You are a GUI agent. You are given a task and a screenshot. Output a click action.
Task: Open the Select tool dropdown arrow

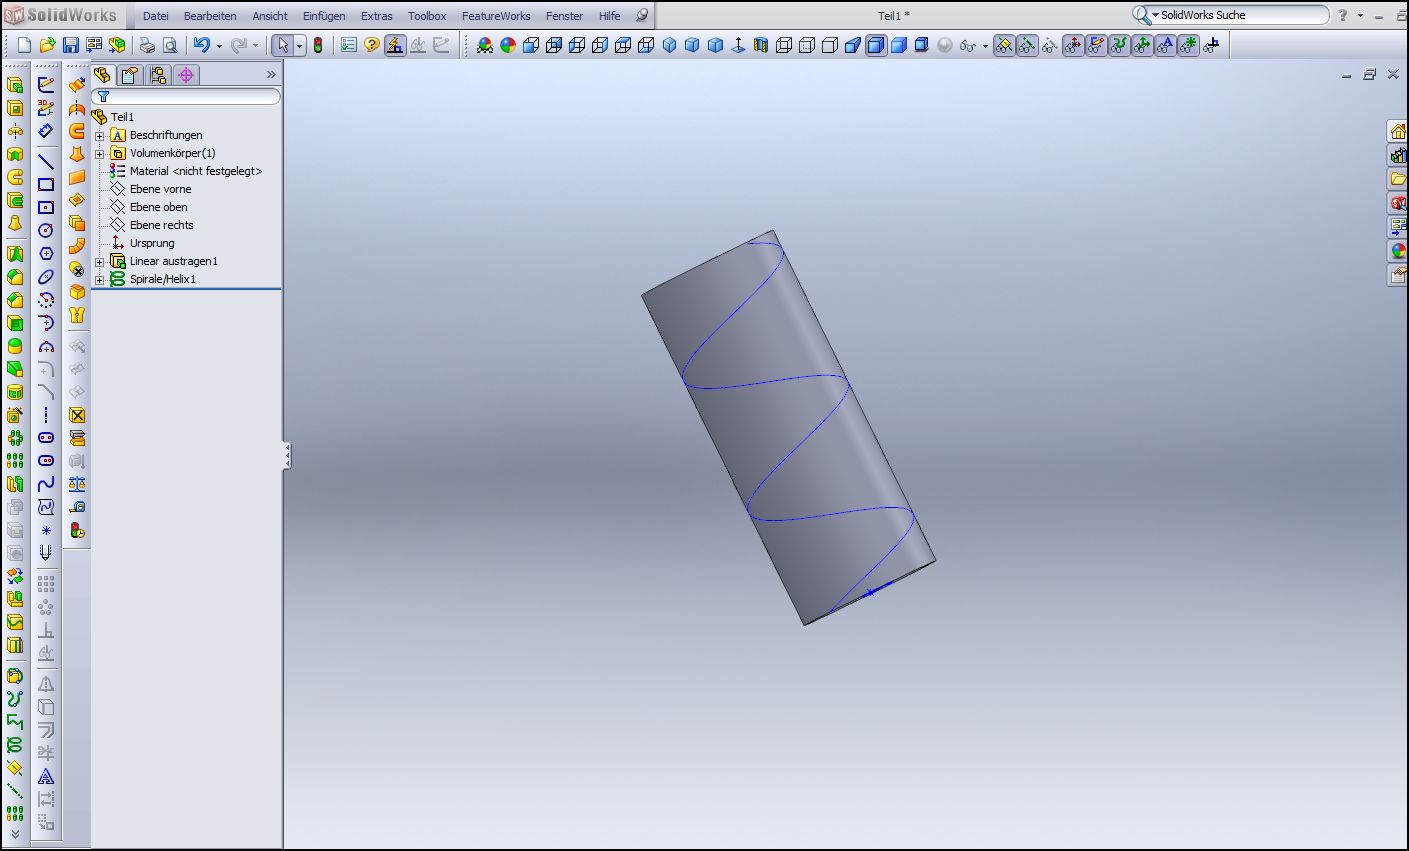coord(299,45)
